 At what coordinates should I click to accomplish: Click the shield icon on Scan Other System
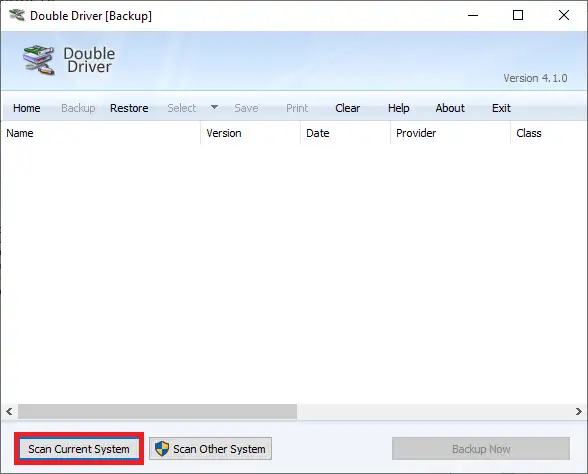tap(162, 448)
